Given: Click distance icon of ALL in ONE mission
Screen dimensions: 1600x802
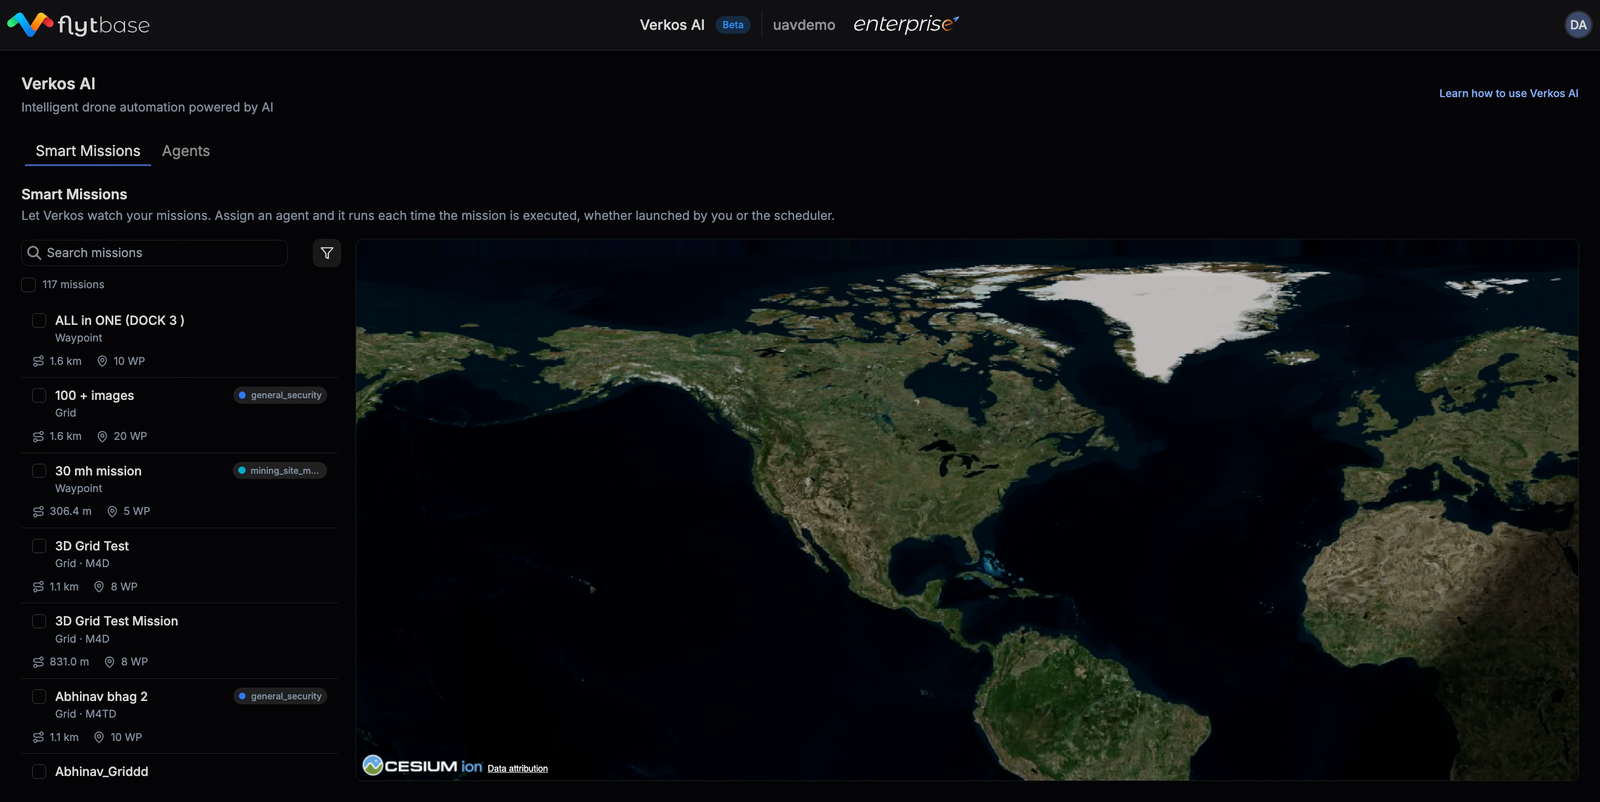Looking at the screenshot, I should (x=38, y=361).
